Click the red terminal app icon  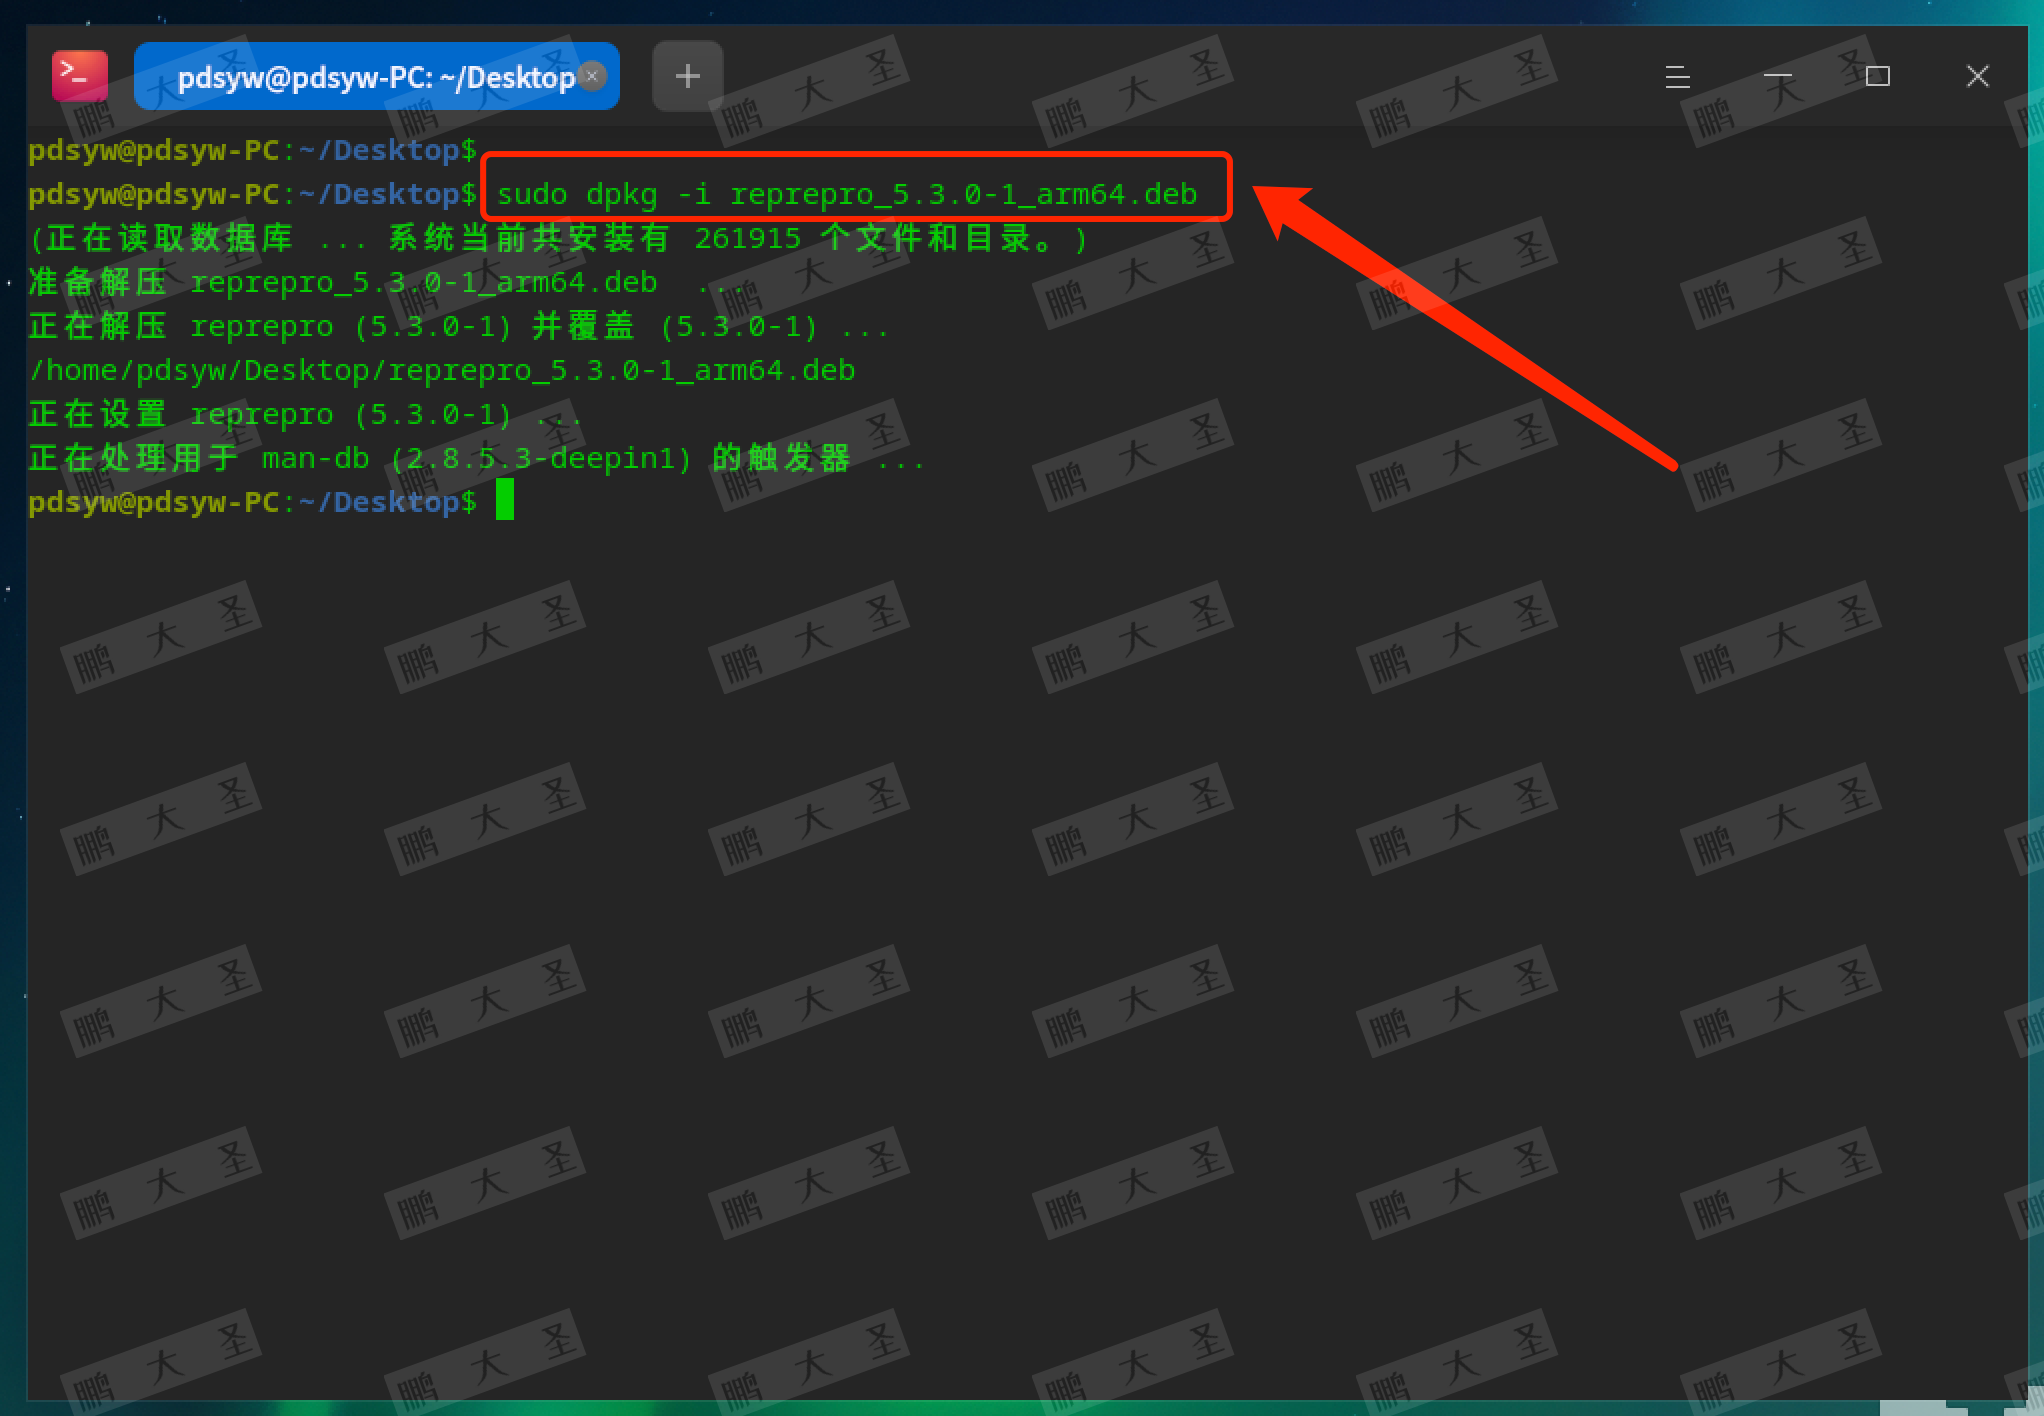[79, 76]
